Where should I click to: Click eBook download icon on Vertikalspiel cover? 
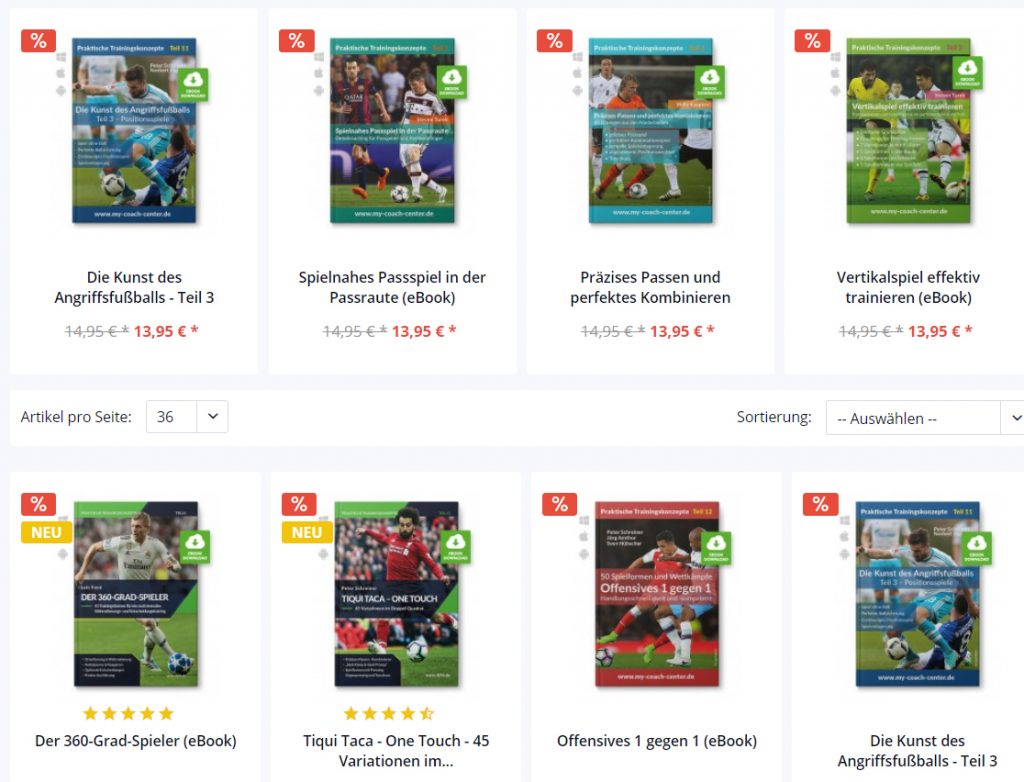tap(967, 72)
